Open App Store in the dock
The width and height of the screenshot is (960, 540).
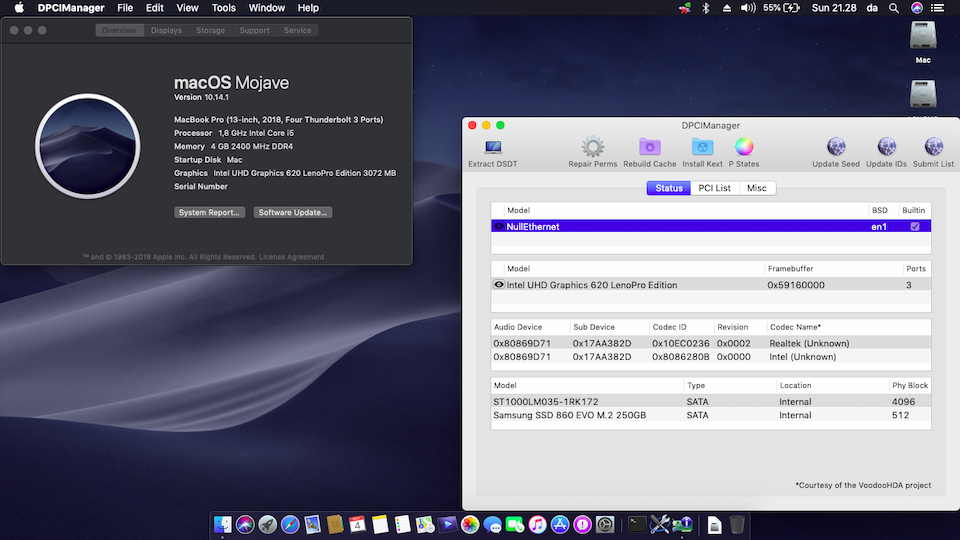click(560, 525)
